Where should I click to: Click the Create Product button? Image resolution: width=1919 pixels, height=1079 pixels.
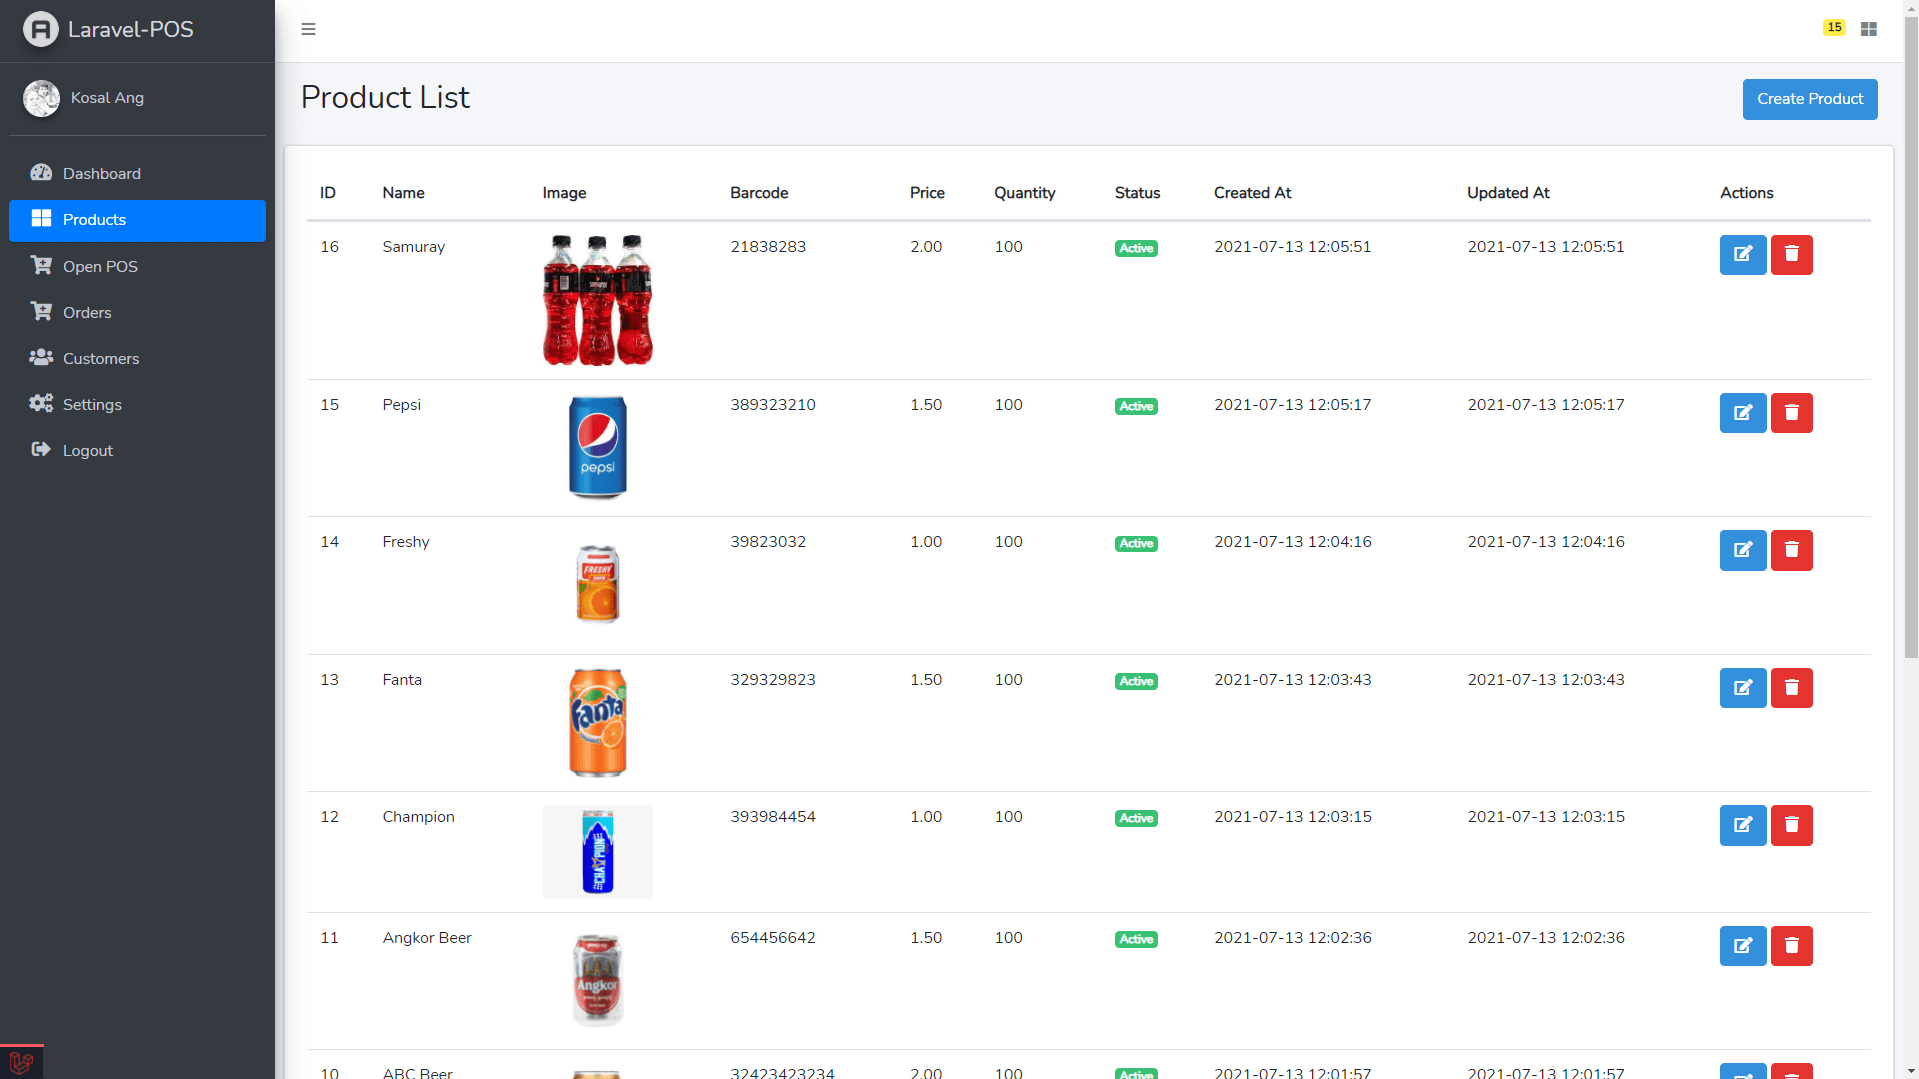pos(1809,99)
